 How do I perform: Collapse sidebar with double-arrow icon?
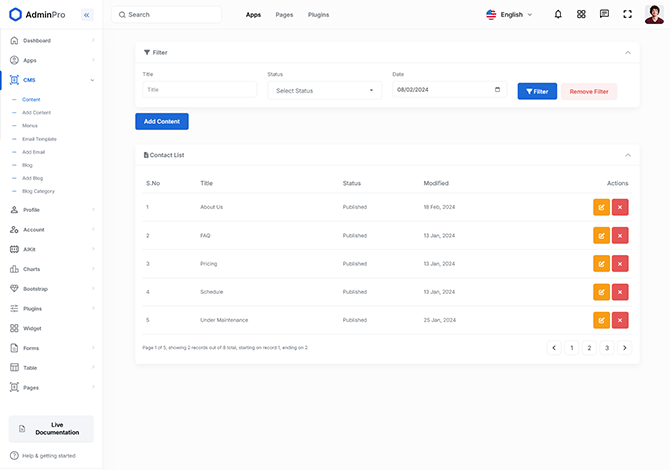[x=86, y=15]
